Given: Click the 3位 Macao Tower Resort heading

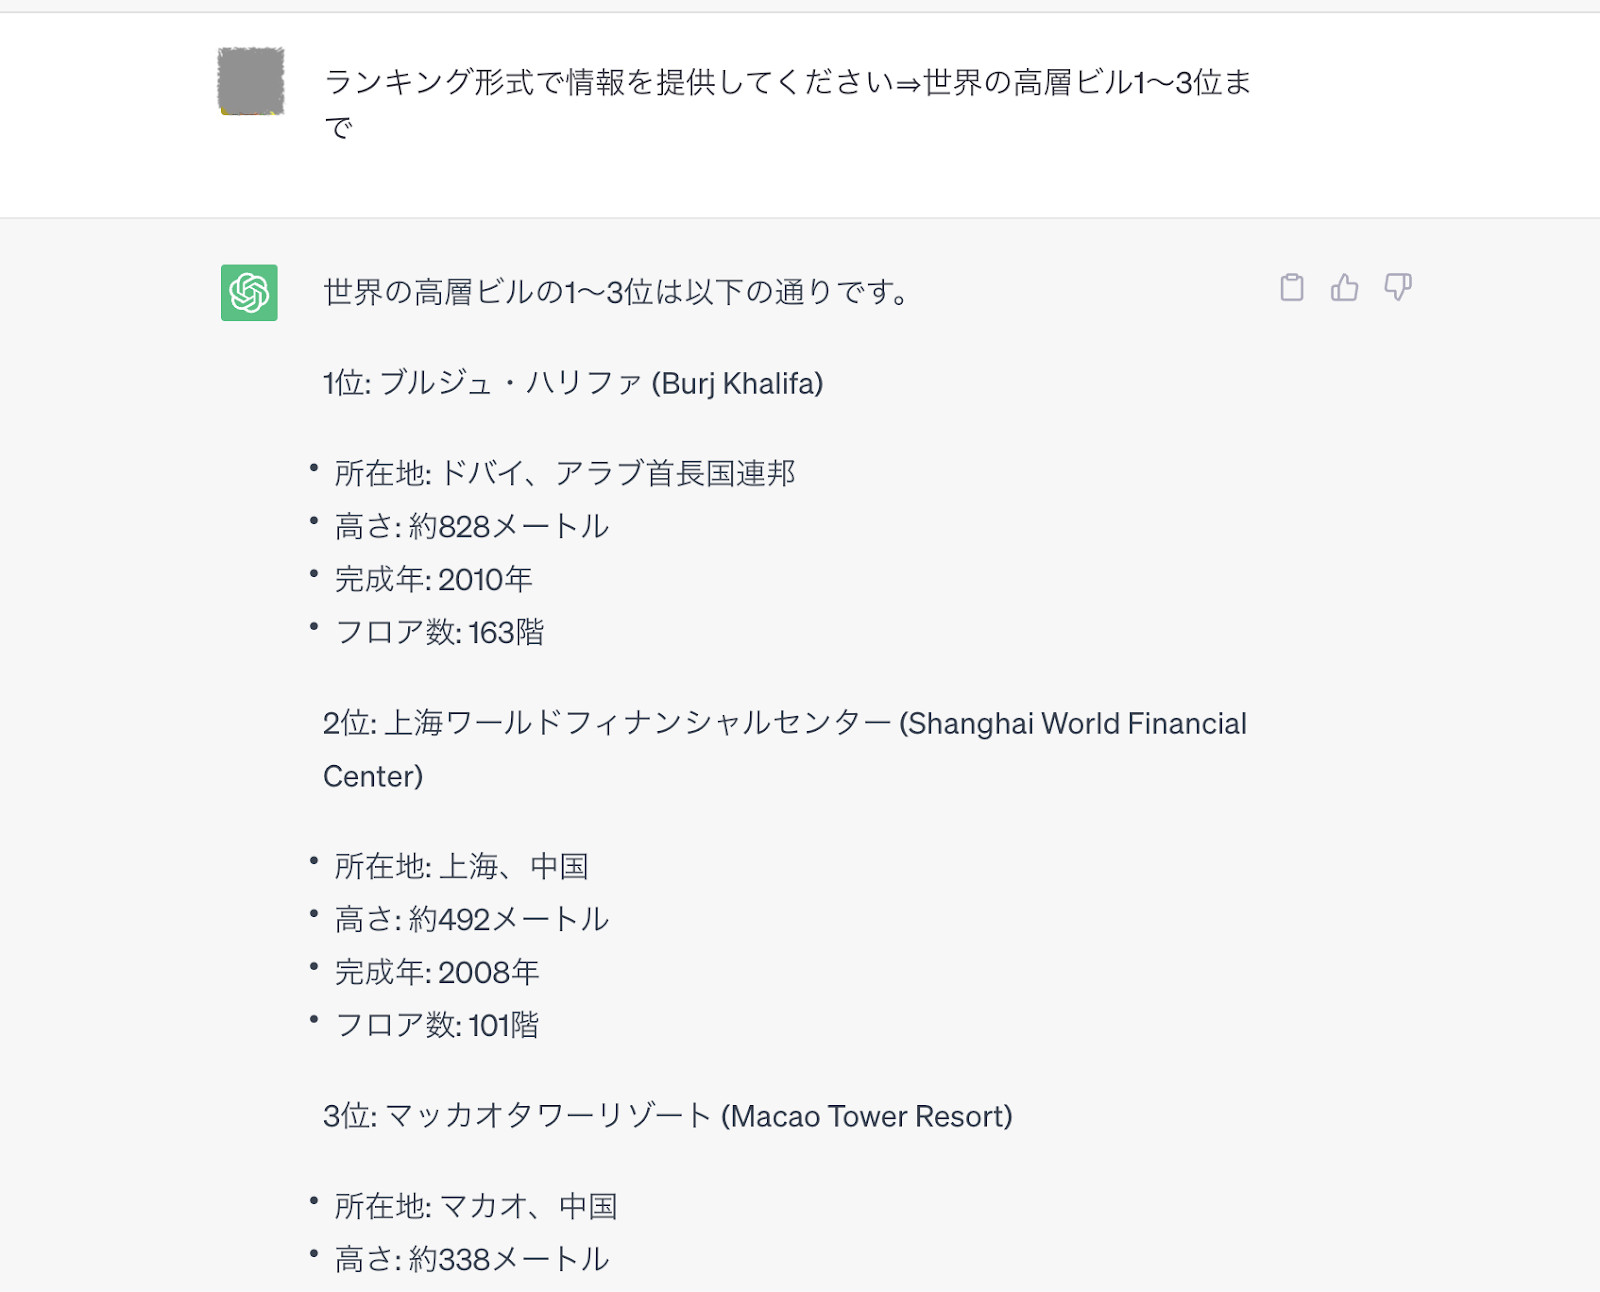Looking at the screenshot, I should (667, 1116).
